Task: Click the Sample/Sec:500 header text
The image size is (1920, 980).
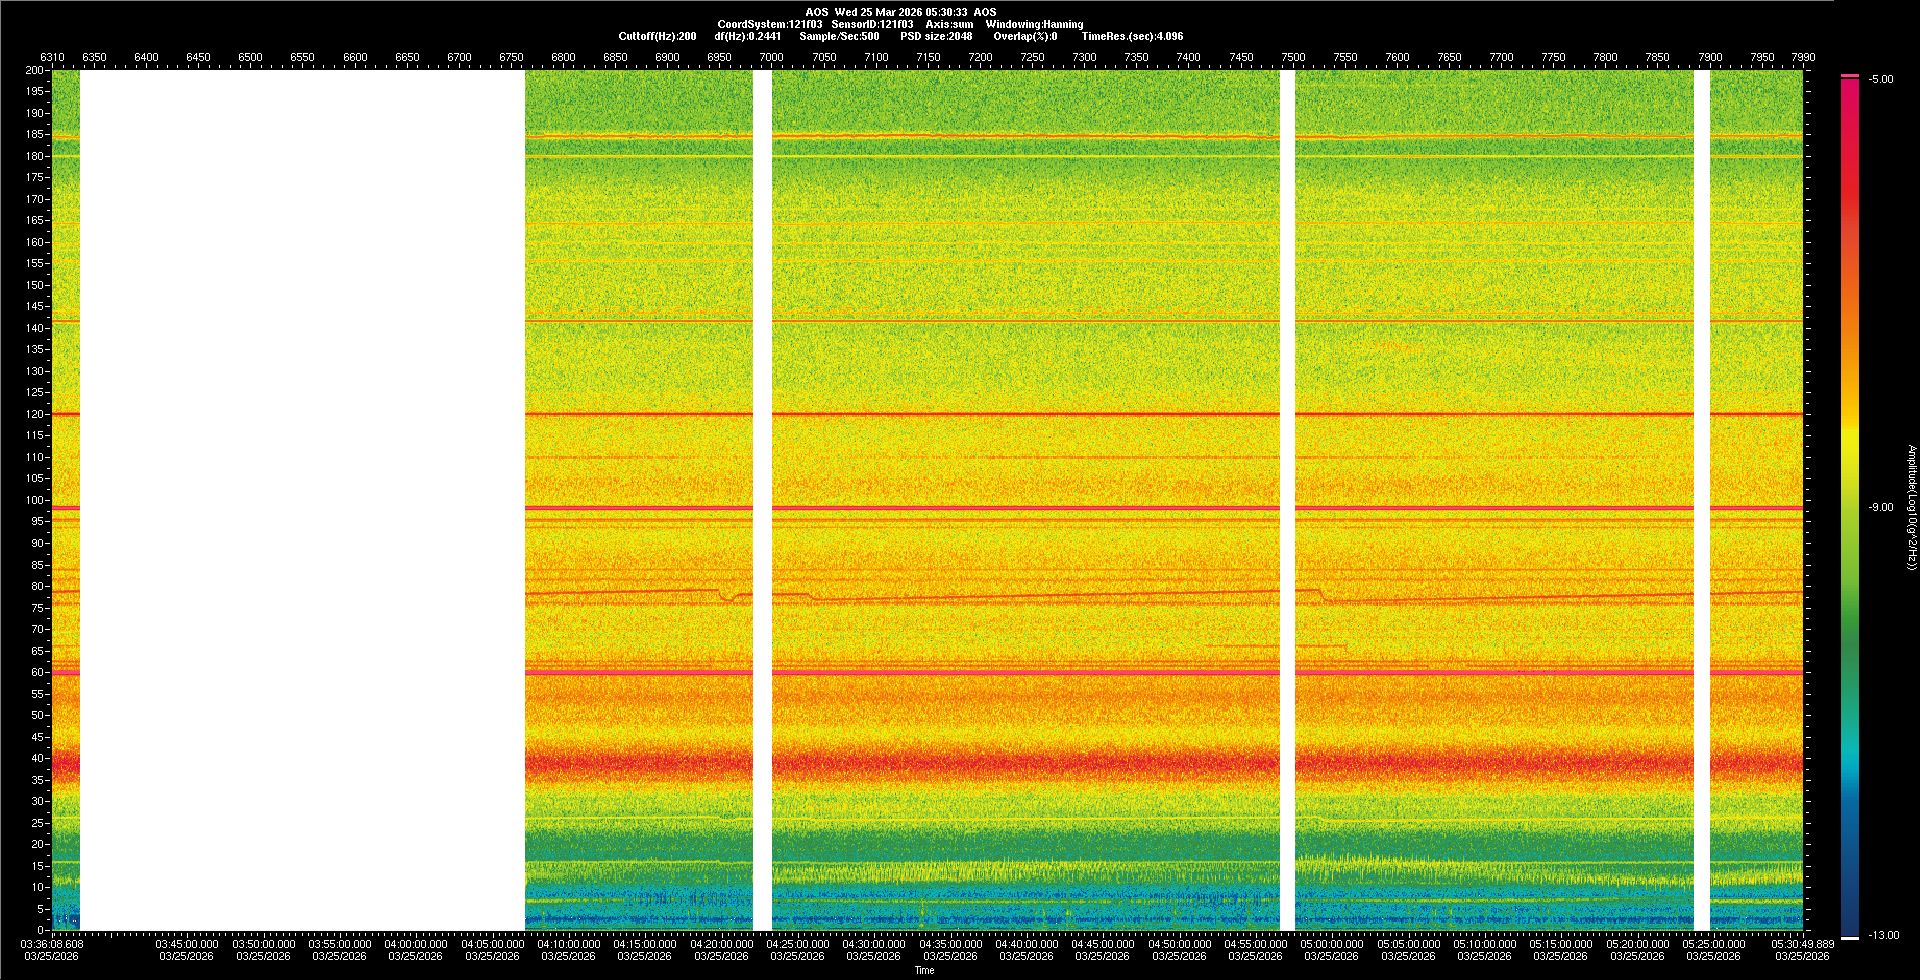Action: (839, 36)
